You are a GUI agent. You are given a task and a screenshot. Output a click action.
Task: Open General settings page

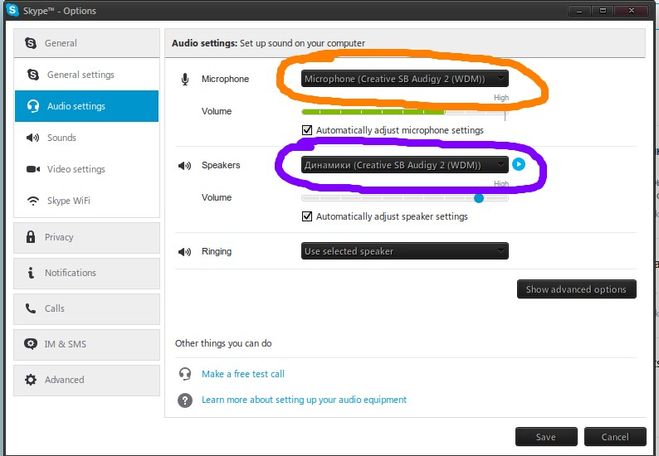tap(87, 74)
